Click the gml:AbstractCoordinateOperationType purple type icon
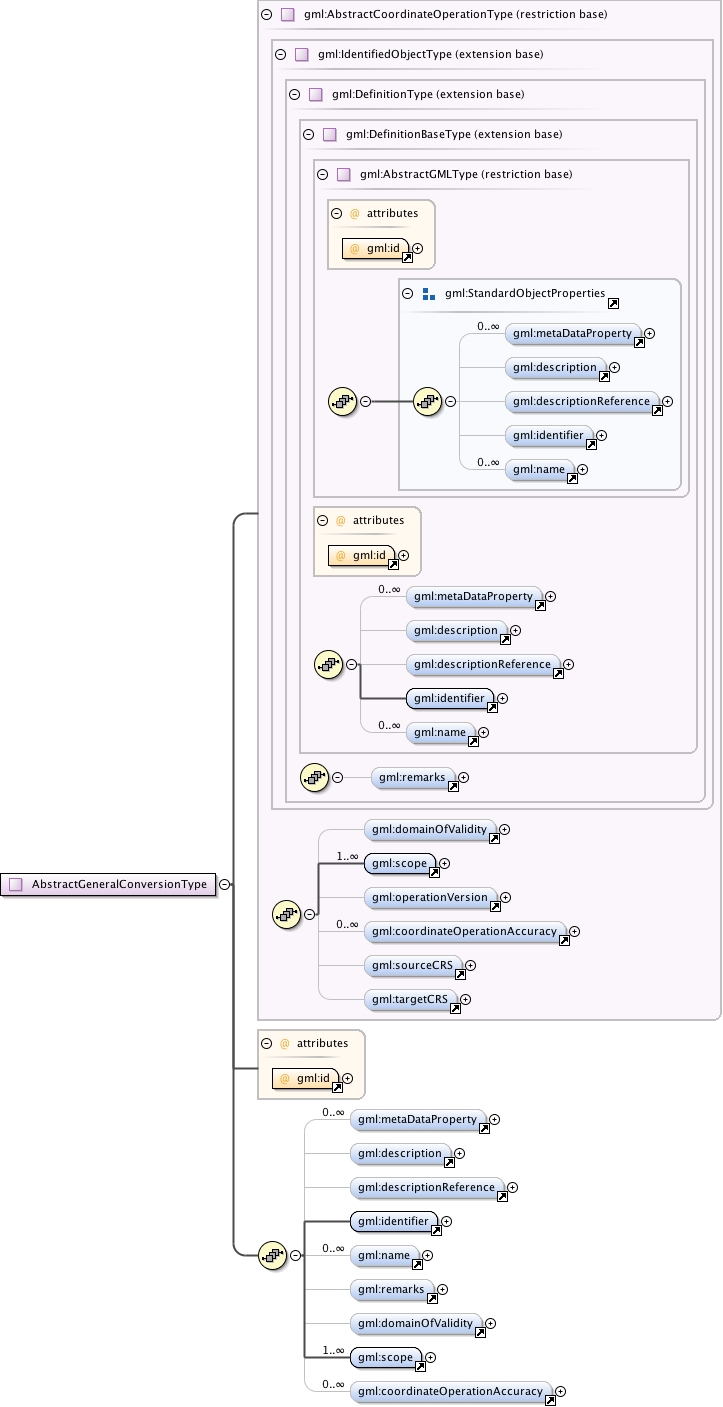The width and height of the screenshot is (723, 1407). point(288,14)
